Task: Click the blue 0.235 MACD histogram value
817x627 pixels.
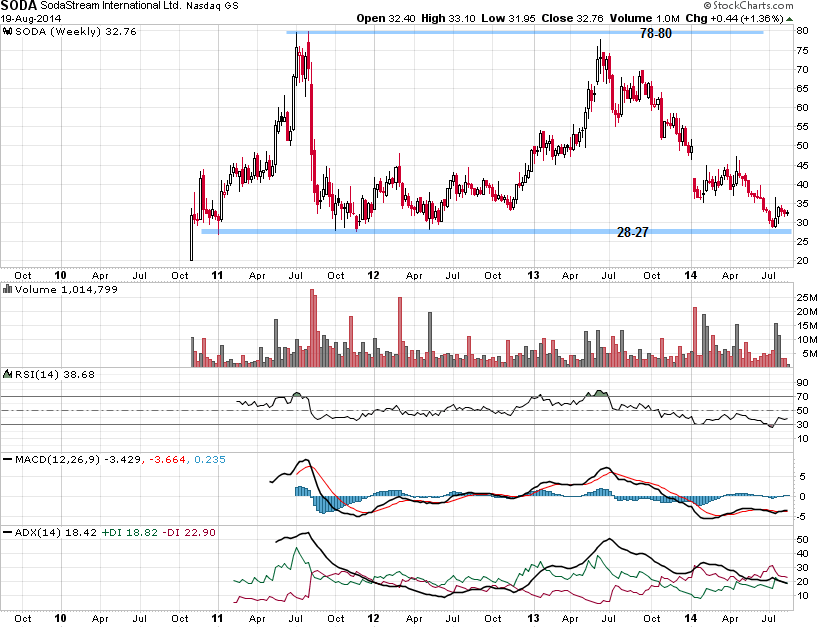Action: pos(210,460)
